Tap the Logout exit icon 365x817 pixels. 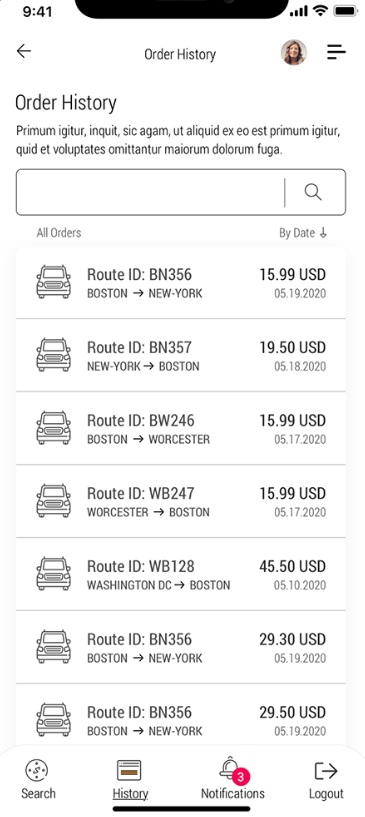(x=326, y=771)
